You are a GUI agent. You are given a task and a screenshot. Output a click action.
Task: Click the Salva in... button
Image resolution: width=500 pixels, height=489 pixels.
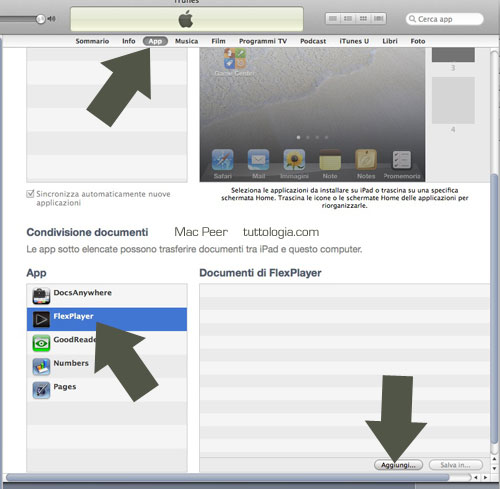(x=456, y=465)
